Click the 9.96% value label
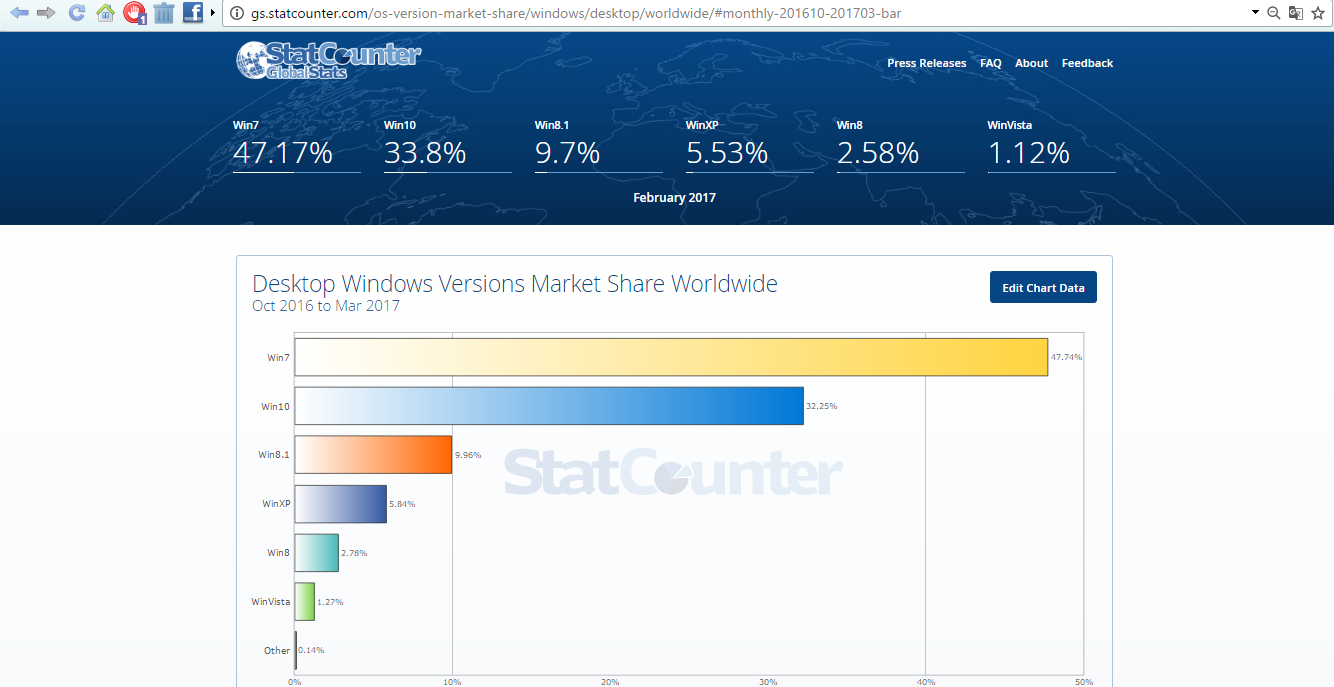 coord(468,455)
